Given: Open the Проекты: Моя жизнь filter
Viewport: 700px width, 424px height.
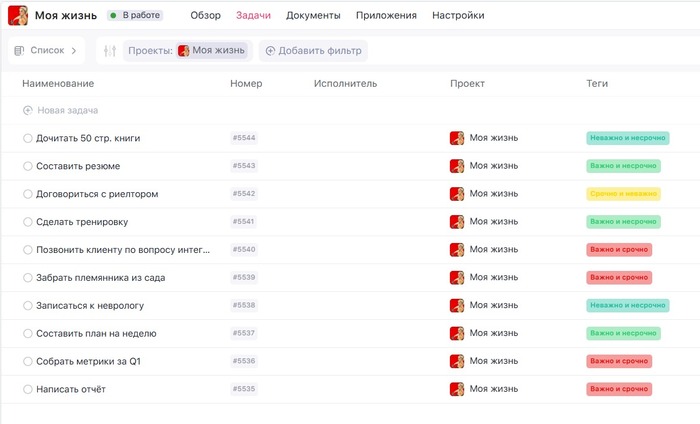Looking at the screenshot, I should [186, 50].
